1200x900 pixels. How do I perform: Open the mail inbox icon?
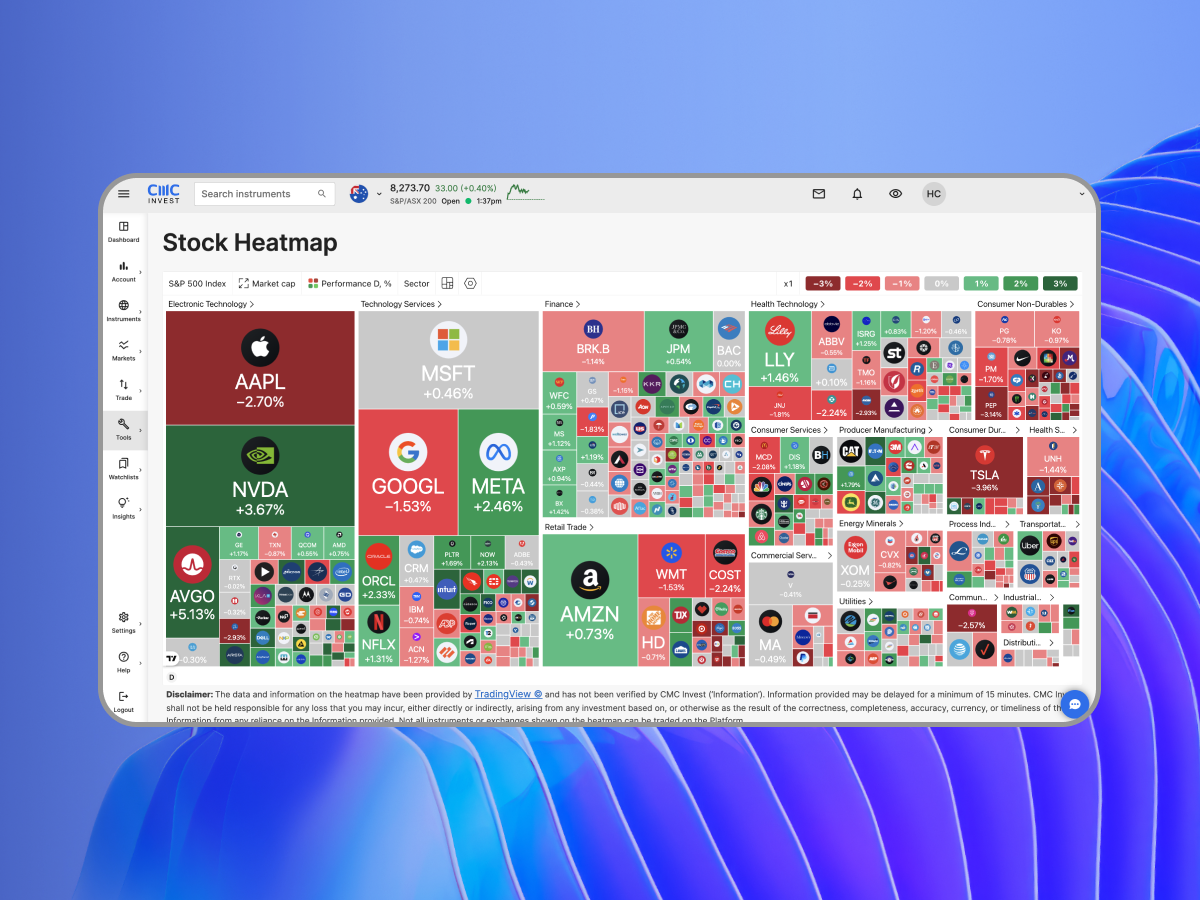(819, 194)
